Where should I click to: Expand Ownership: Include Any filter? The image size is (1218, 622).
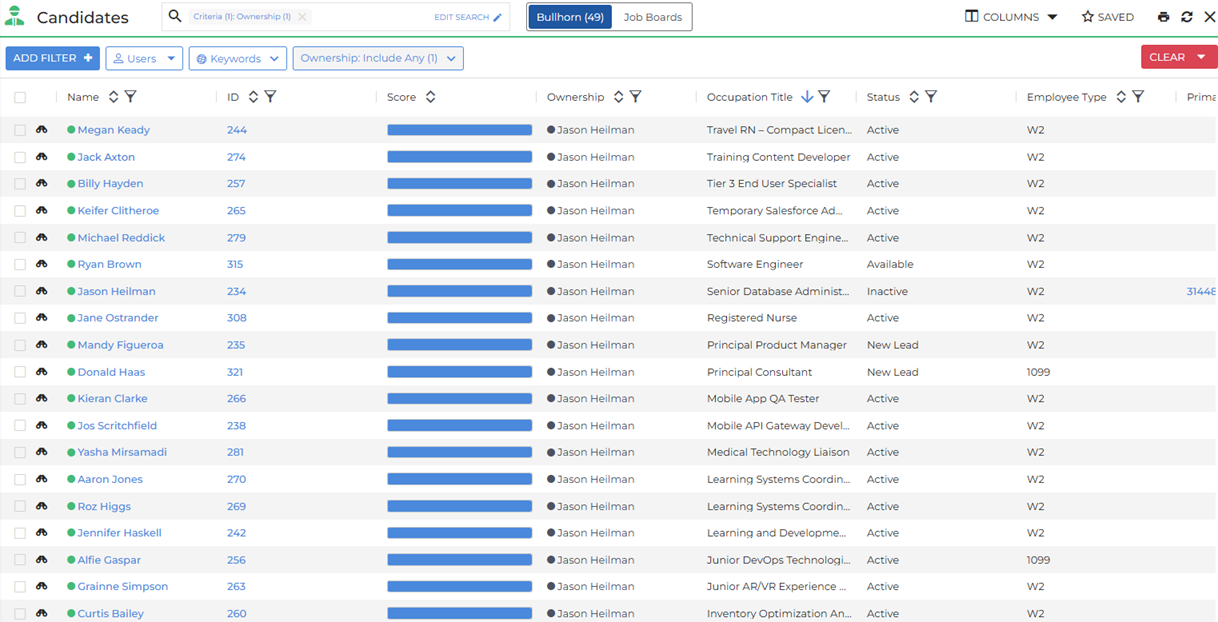click(x=378, y=58)
